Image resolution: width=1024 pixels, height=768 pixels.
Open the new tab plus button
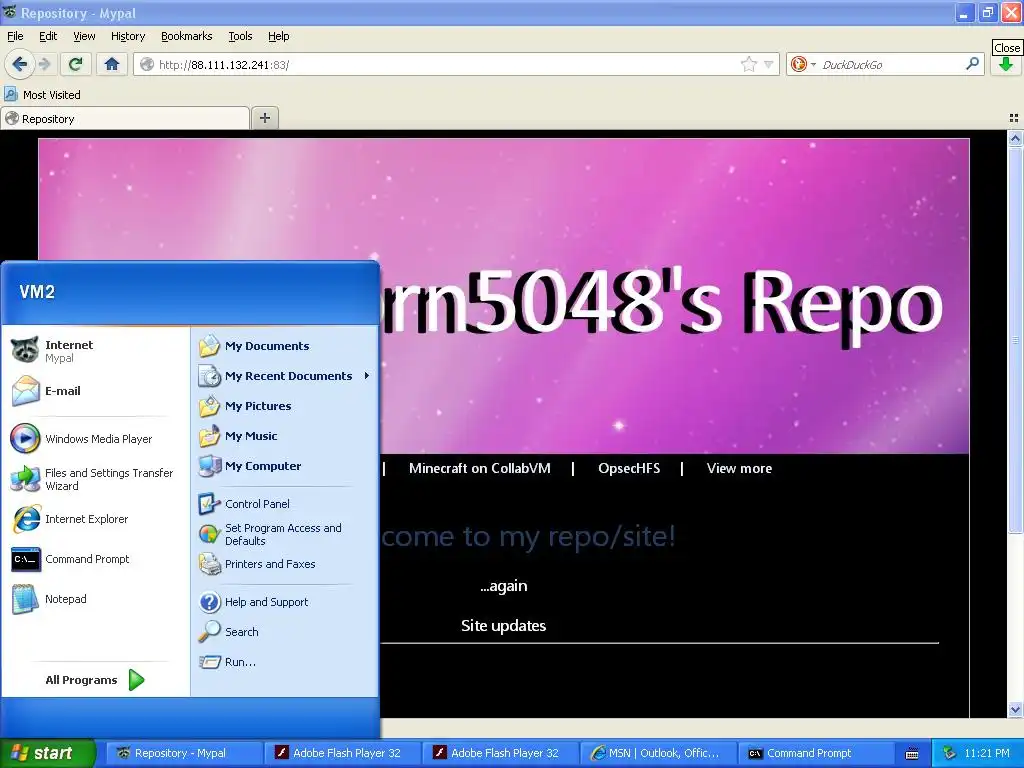(x=264, y=118)
